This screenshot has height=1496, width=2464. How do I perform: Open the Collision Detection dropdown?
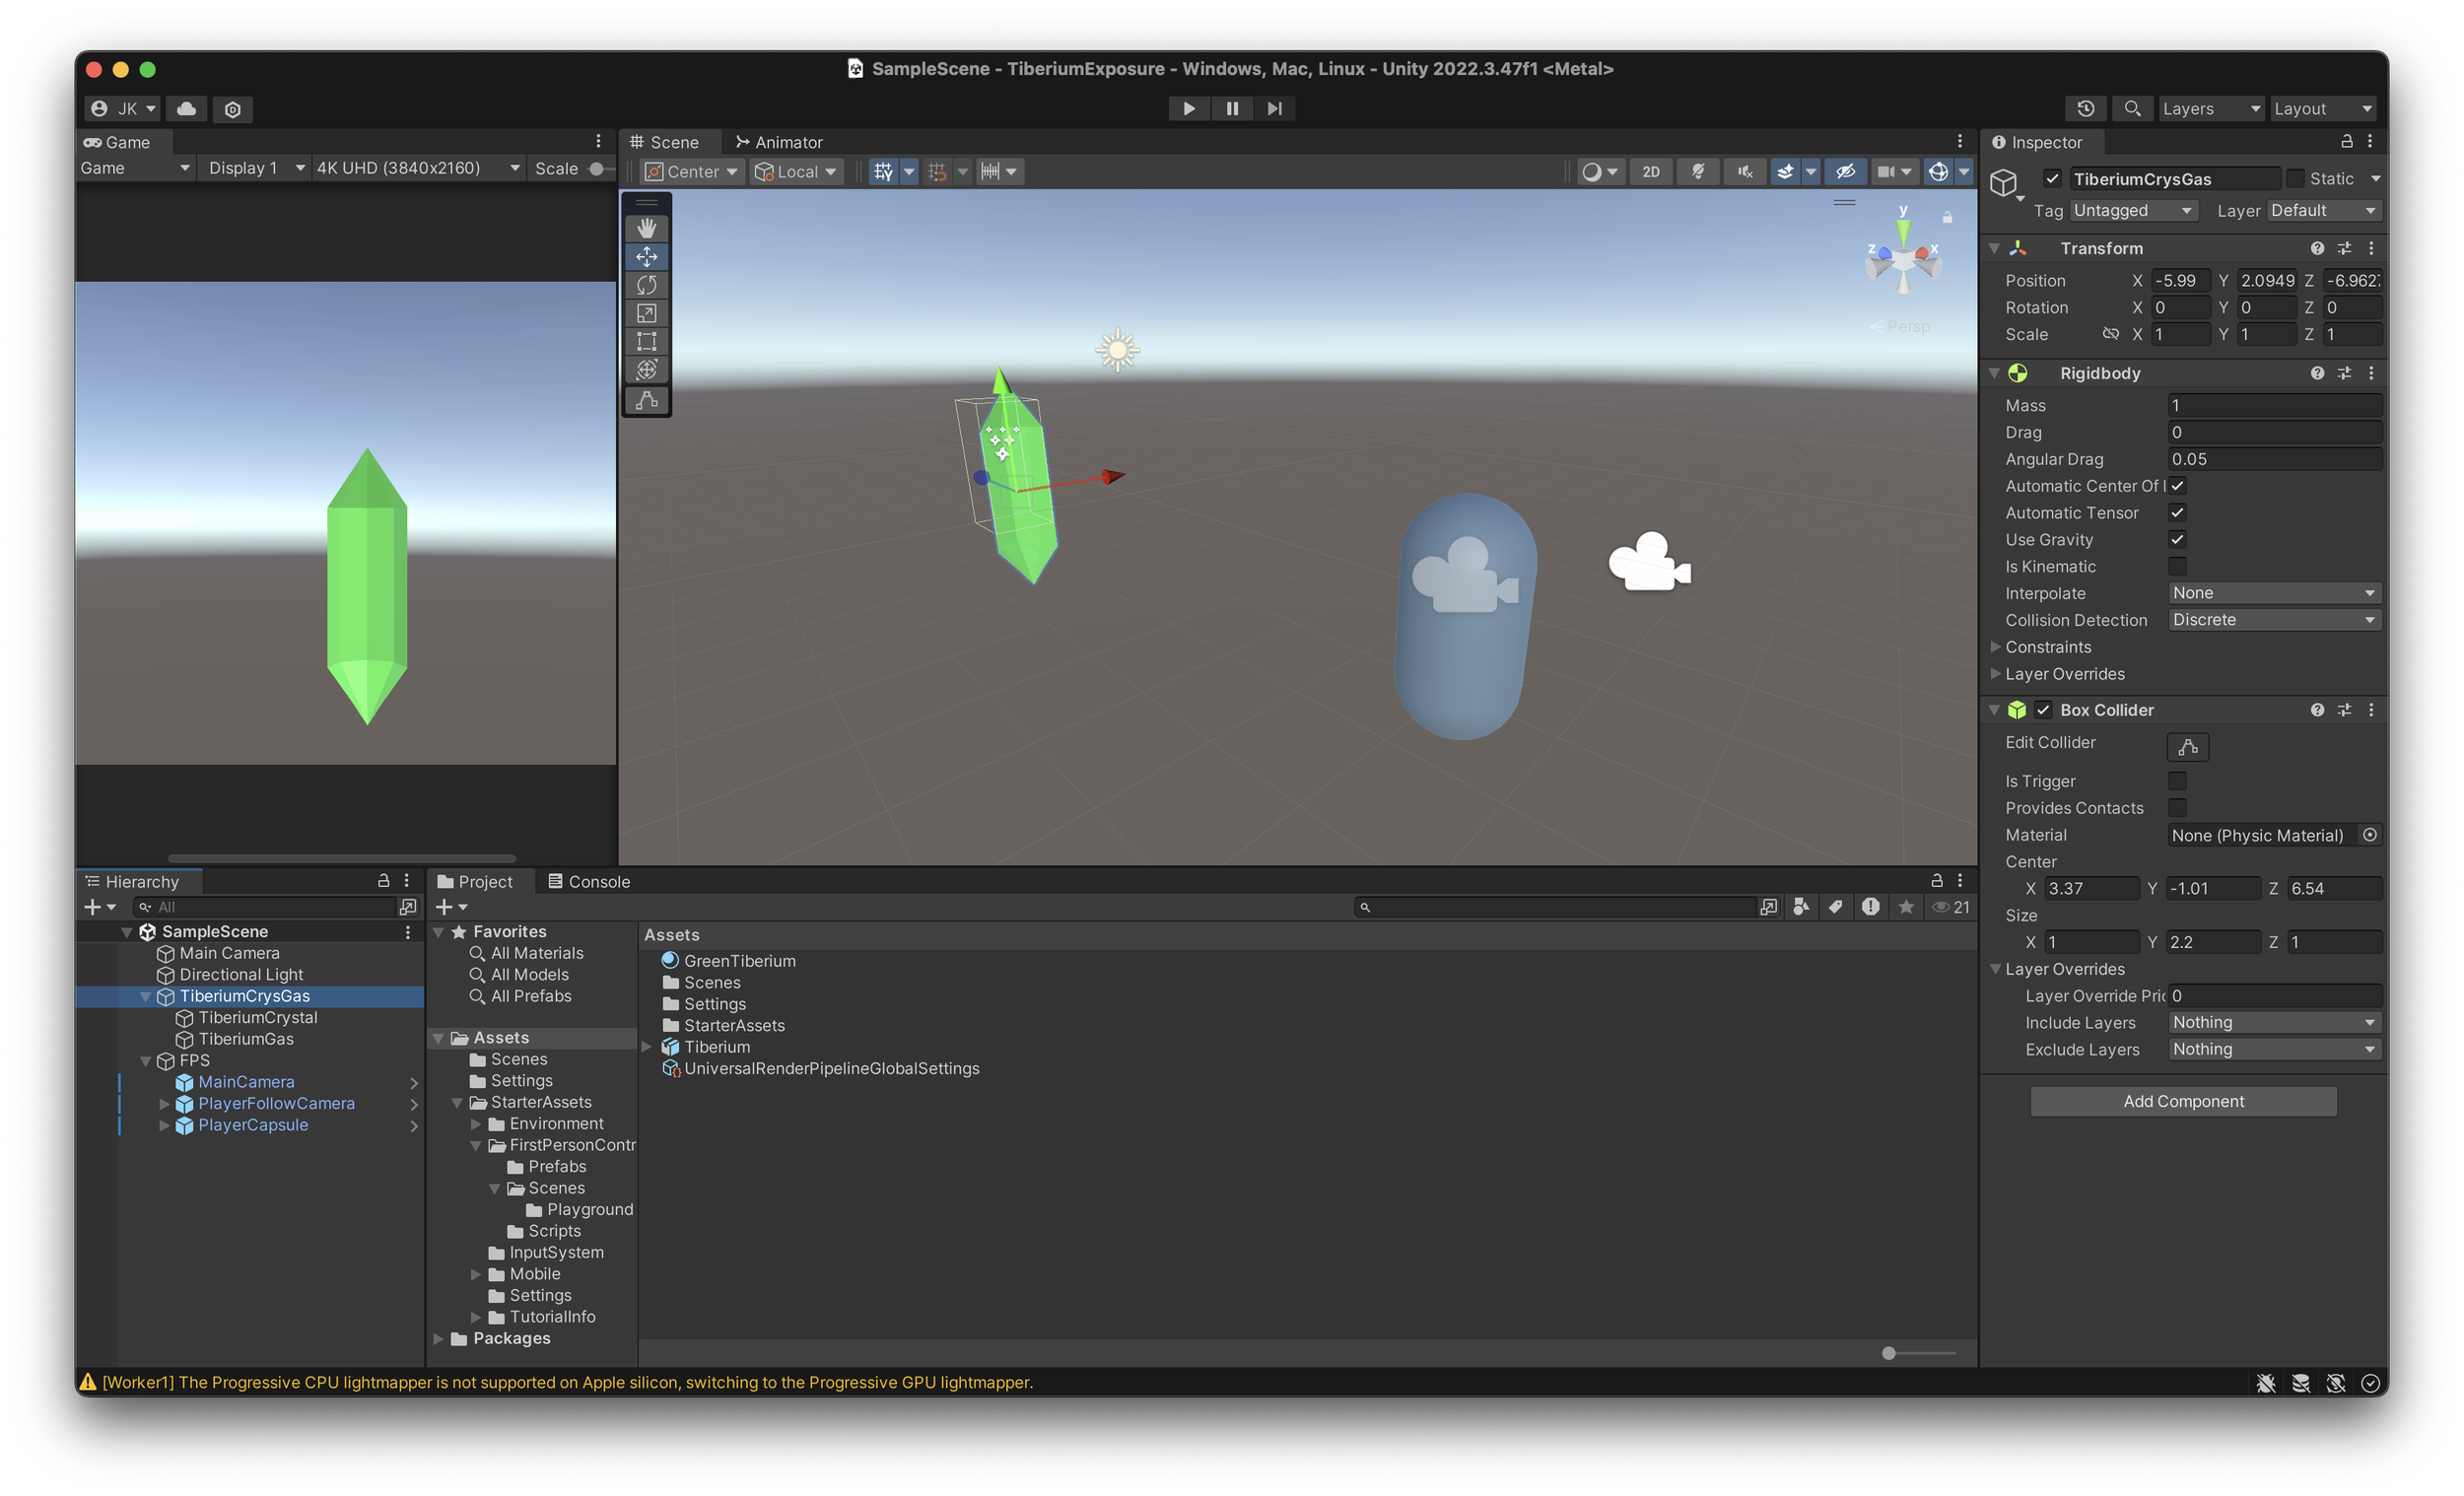(2272, 620)
